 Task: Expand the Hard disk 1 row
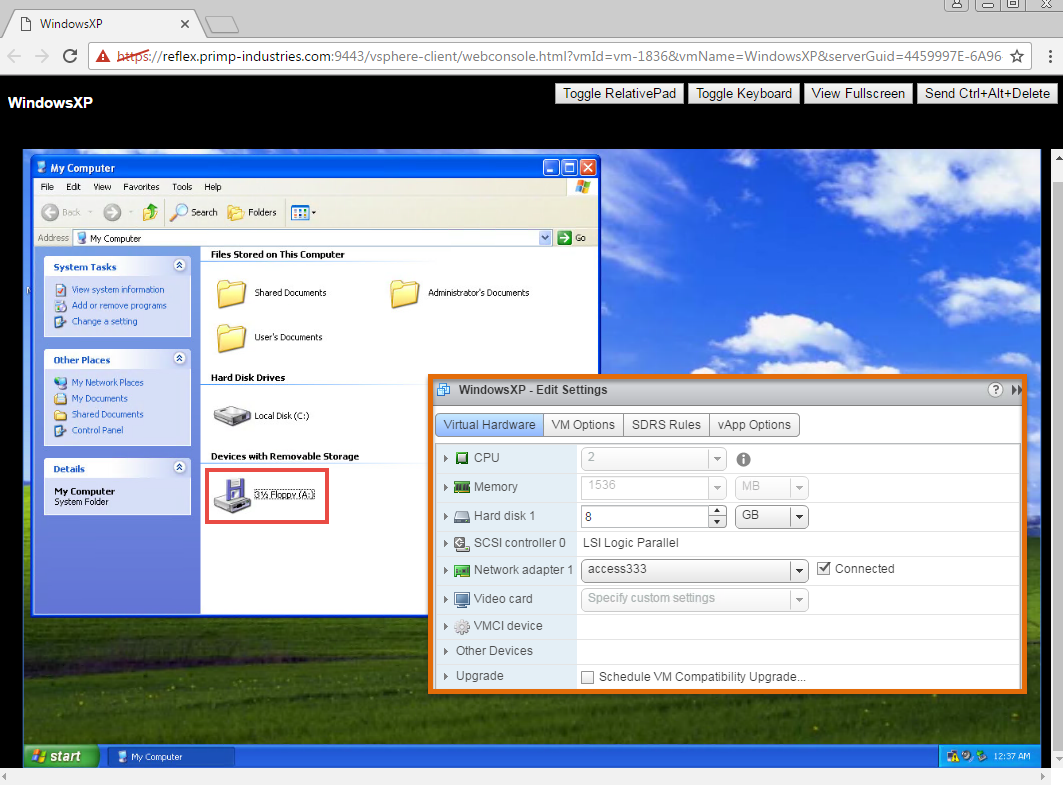tap(445, 517)
